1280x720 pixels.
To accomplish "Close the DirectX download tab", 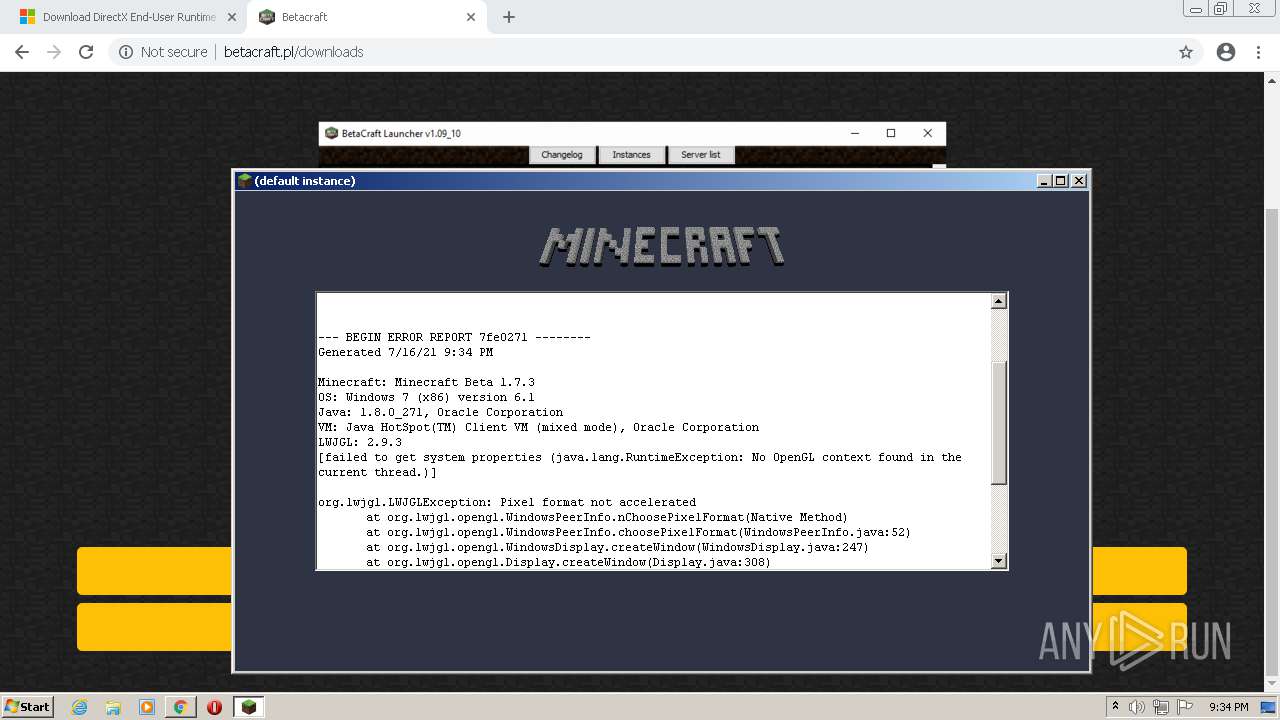I will coord(232,17).
